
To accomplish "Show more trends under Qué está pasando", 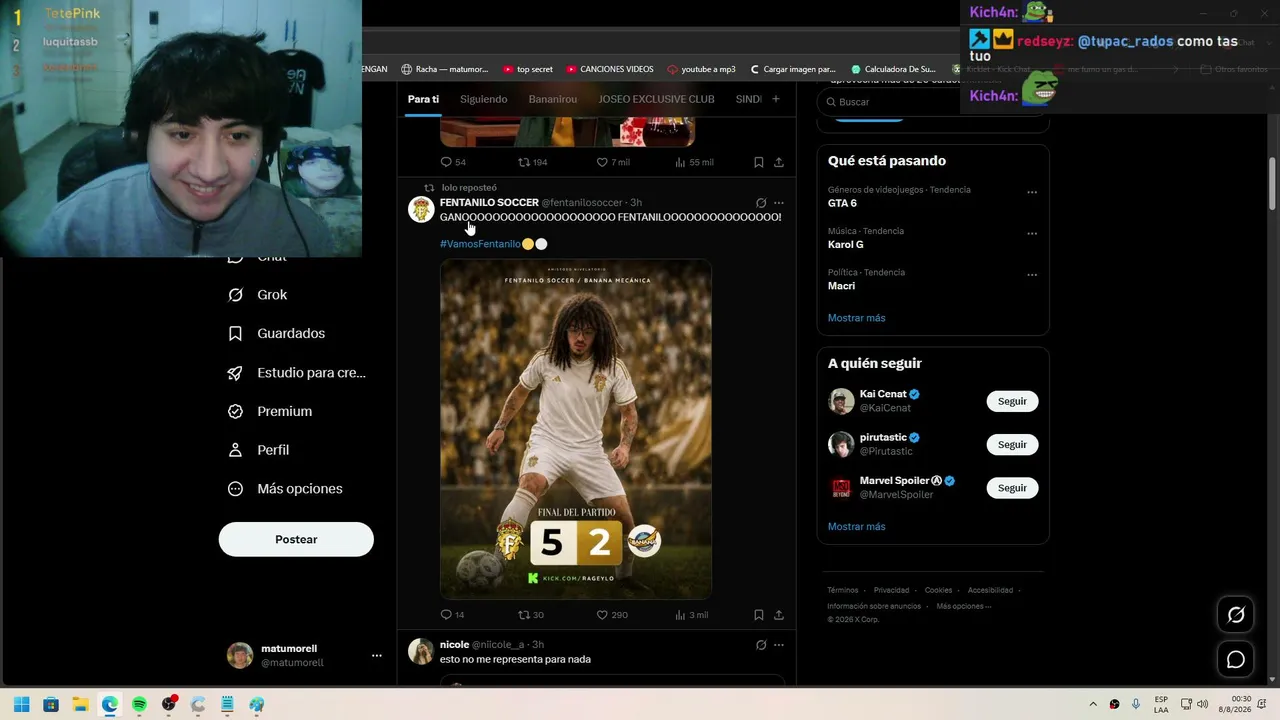I will tap(856, 318).
